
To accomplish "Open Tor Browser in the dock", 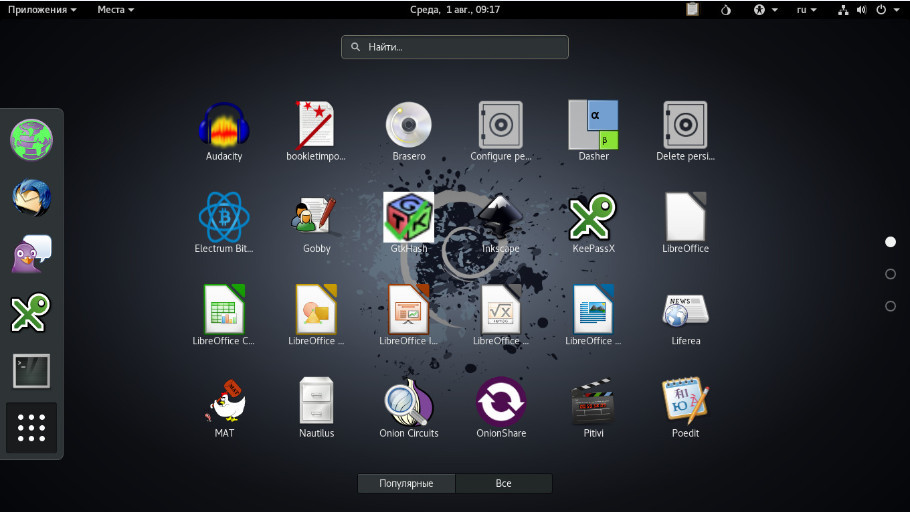I will tap(31, 139).
